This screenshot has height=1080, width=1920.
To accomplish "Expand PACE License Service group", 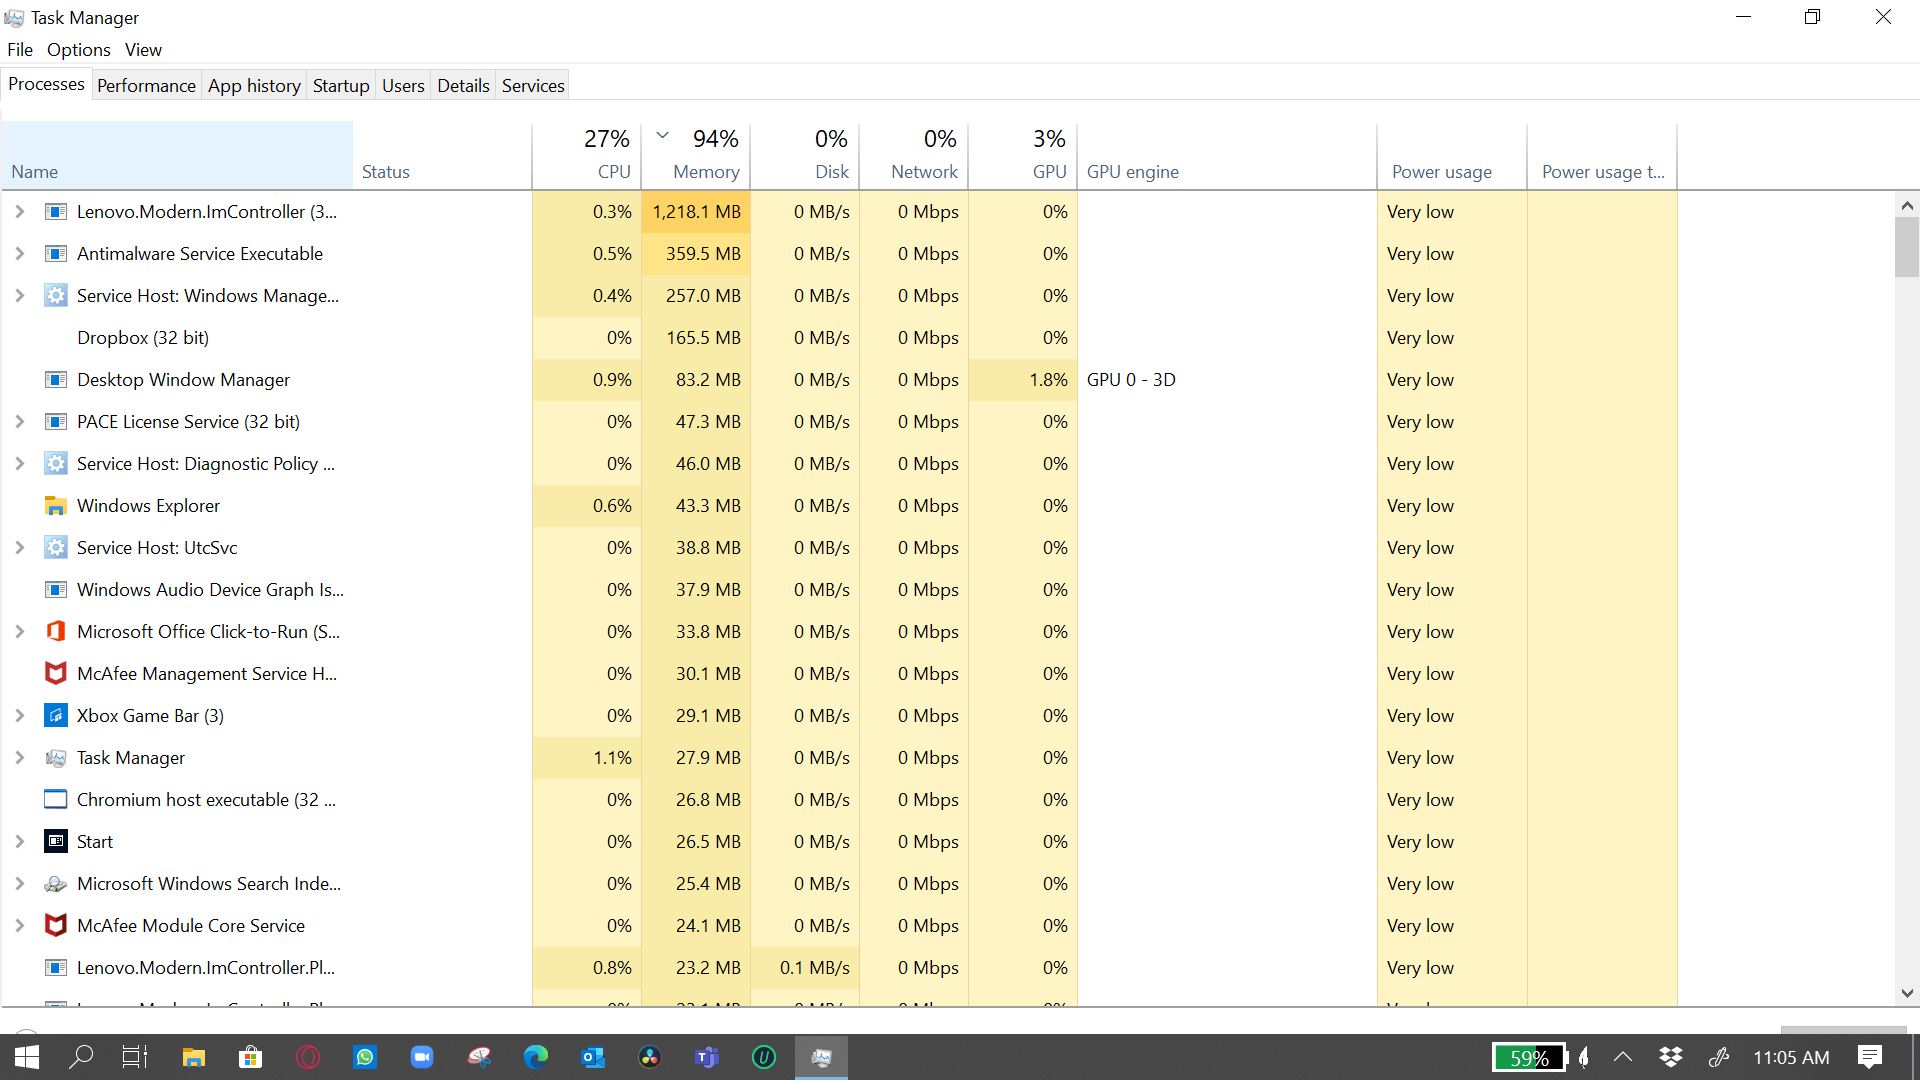I will coord(19,422).
